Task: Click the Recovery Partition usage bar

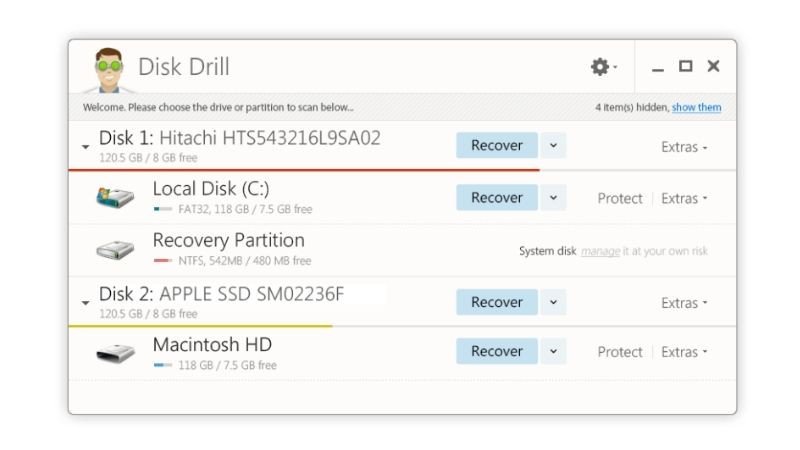Action: pos(163,261)
